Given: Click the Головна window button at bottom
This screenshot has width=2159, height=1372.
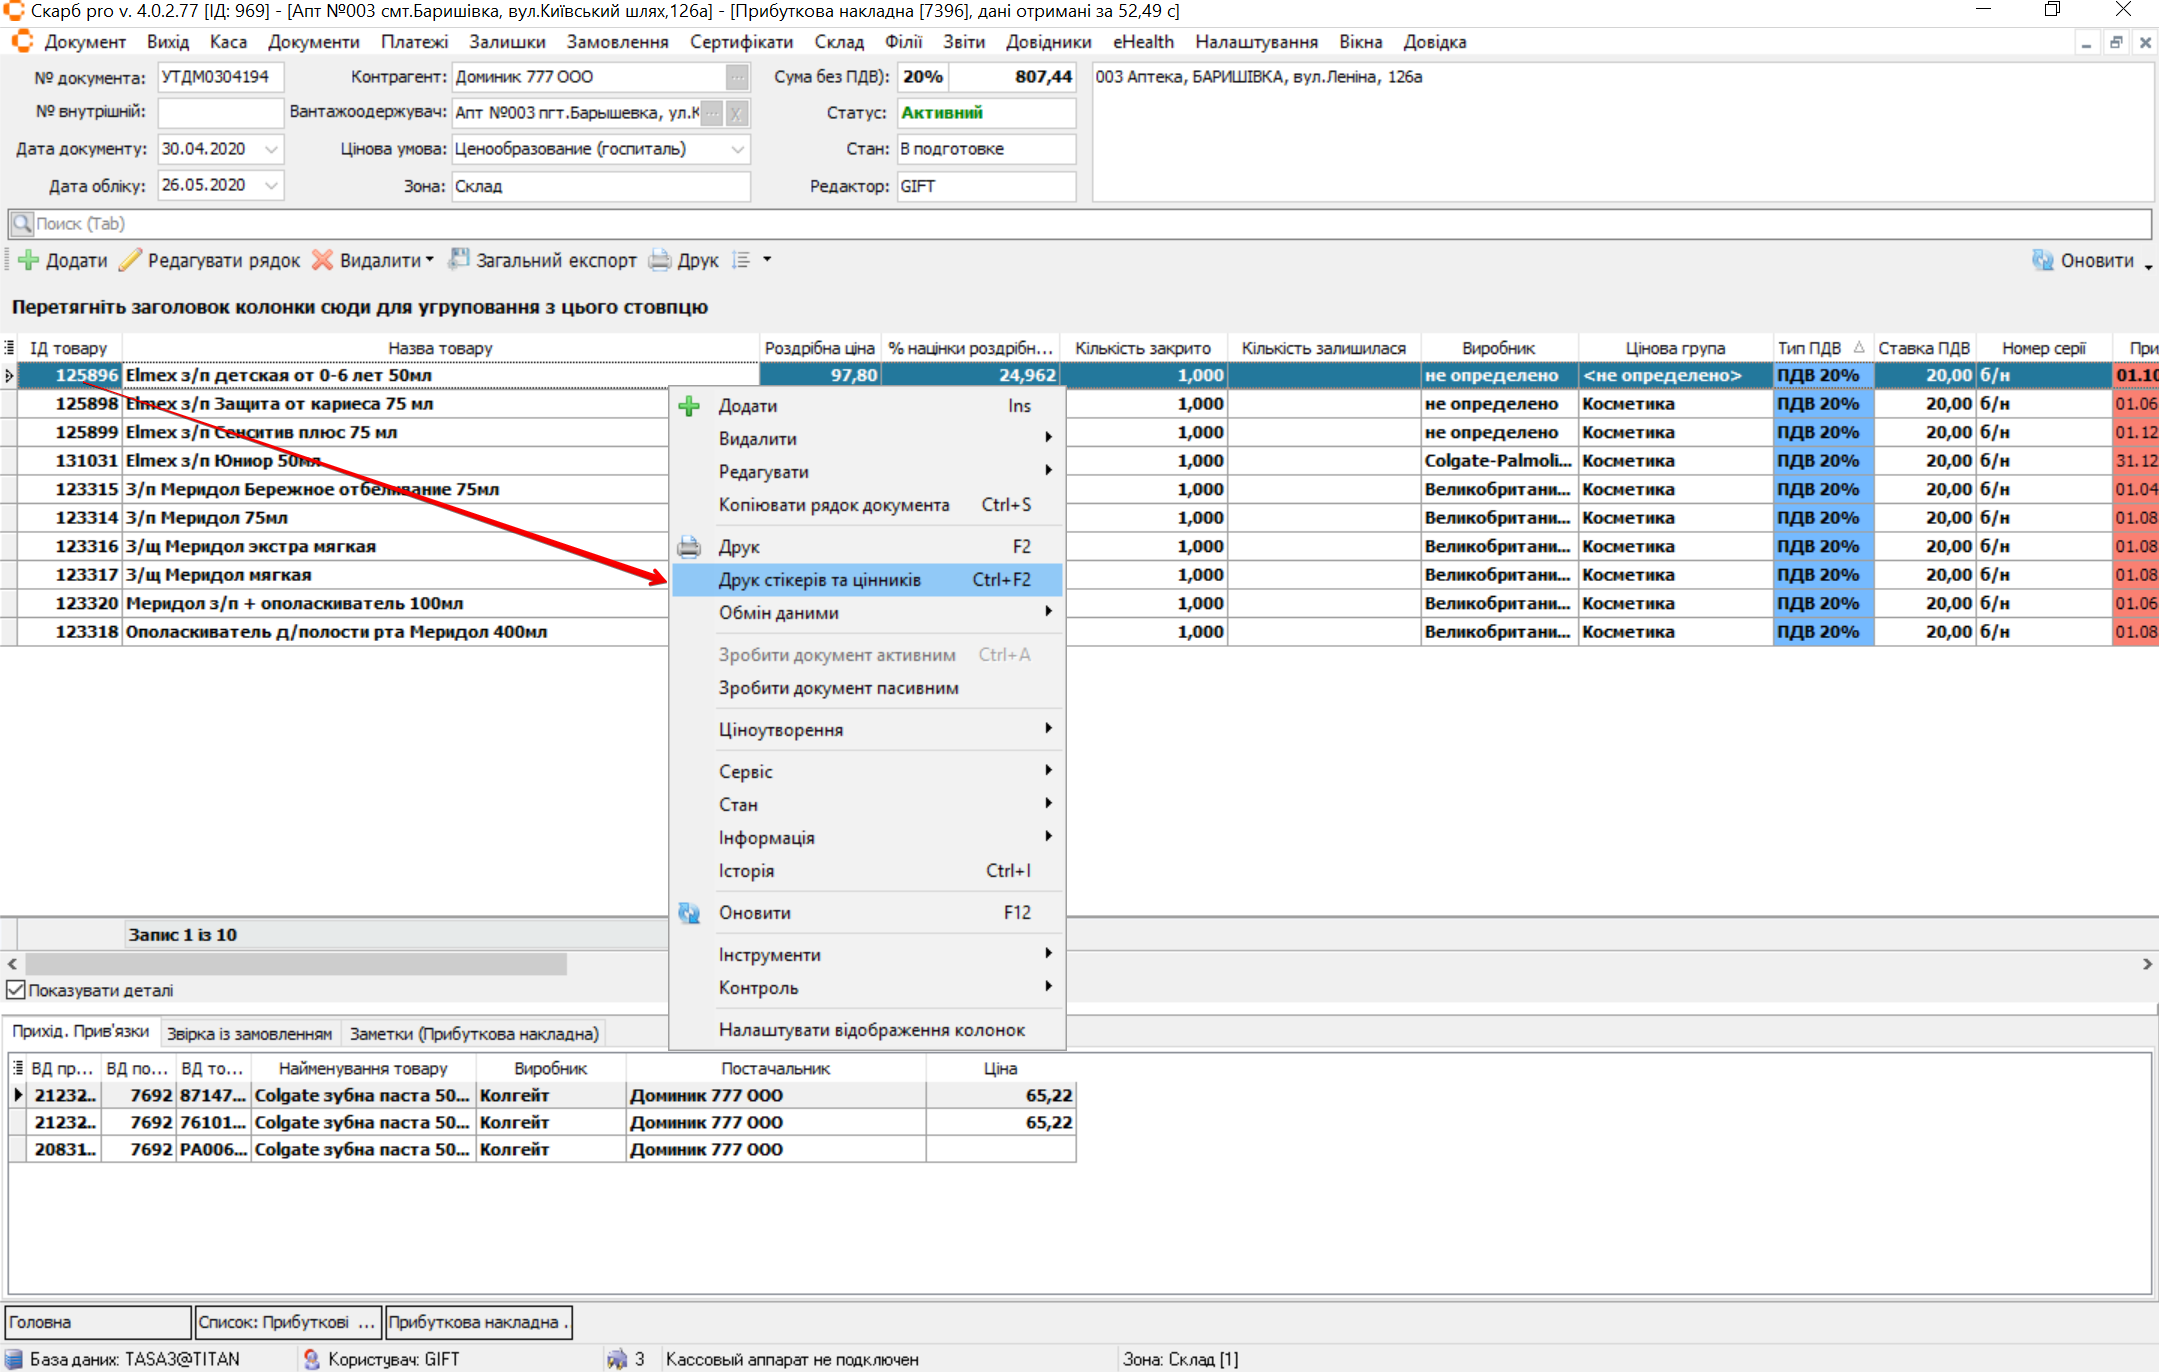Looking at the screenshot, I should point(97,1322).
